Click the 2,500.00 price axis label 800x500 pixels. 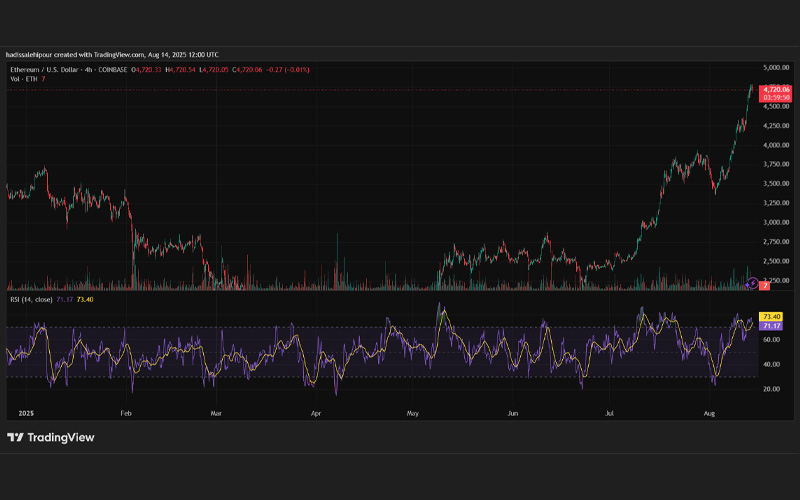776,261
